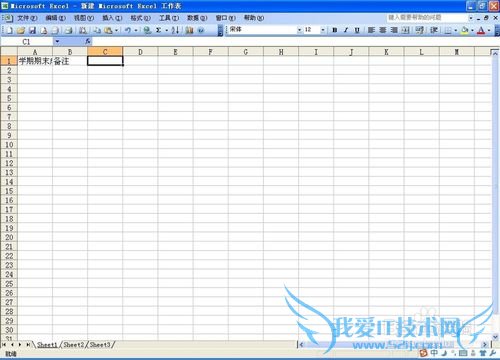Click the Select All corner button
Viewport: 500px width, 360px height.
point(9,52)
